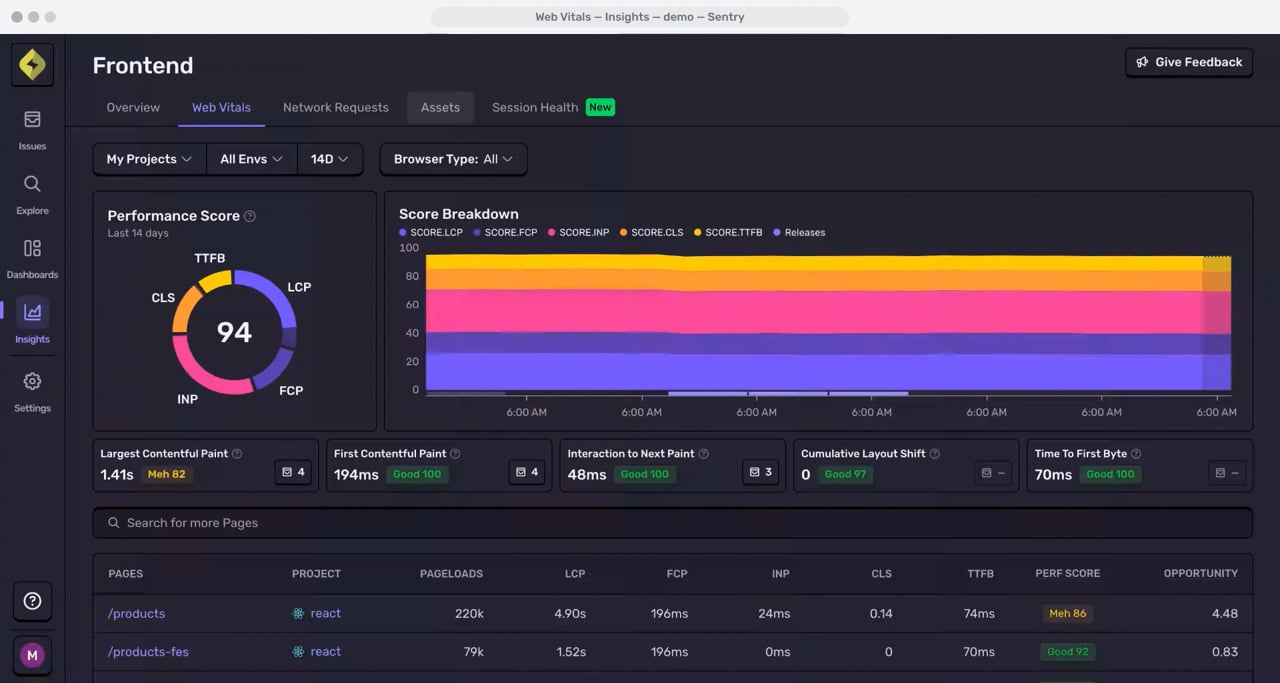Toggle the SCORE.INP legend series
This screenshot has width=1280, height=683.
tap(579, 232)
